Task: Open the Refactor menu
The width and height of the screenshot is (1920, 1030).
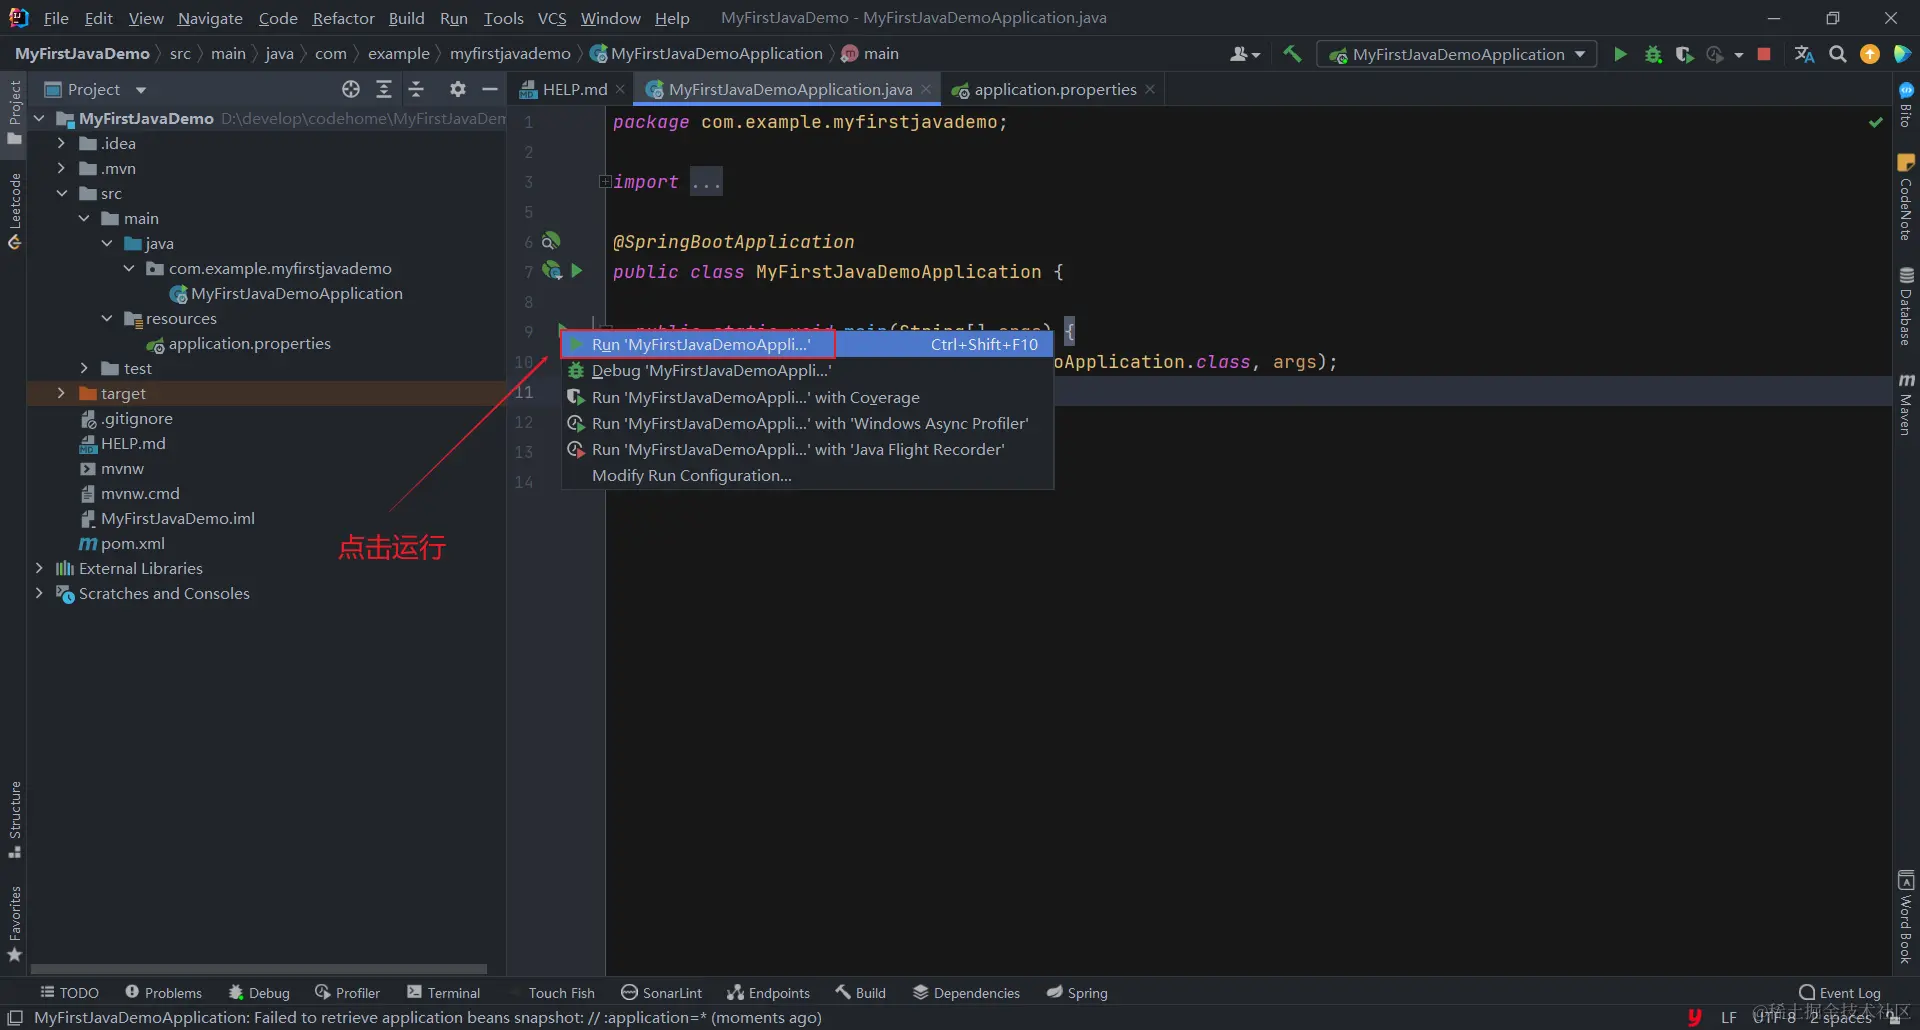Action: tap(343, 18)
